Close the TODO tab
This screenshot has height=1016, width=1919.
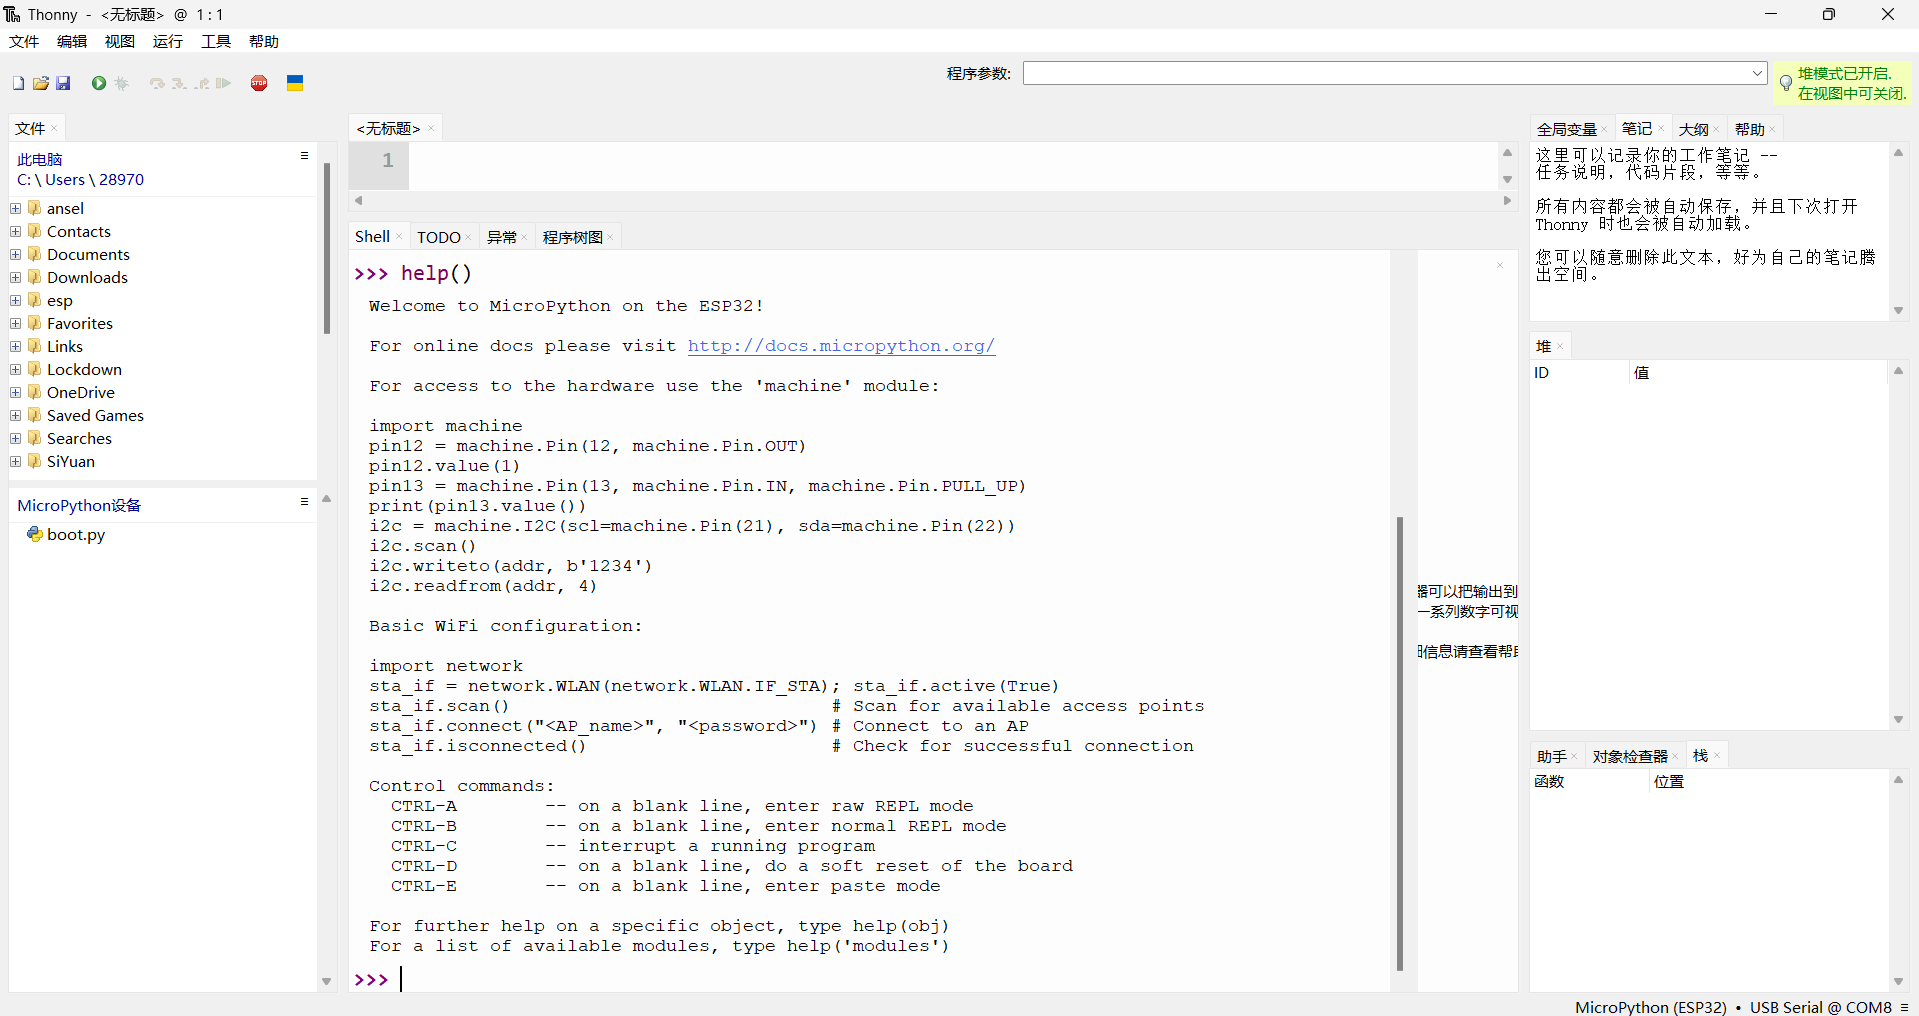pos(468,237)
